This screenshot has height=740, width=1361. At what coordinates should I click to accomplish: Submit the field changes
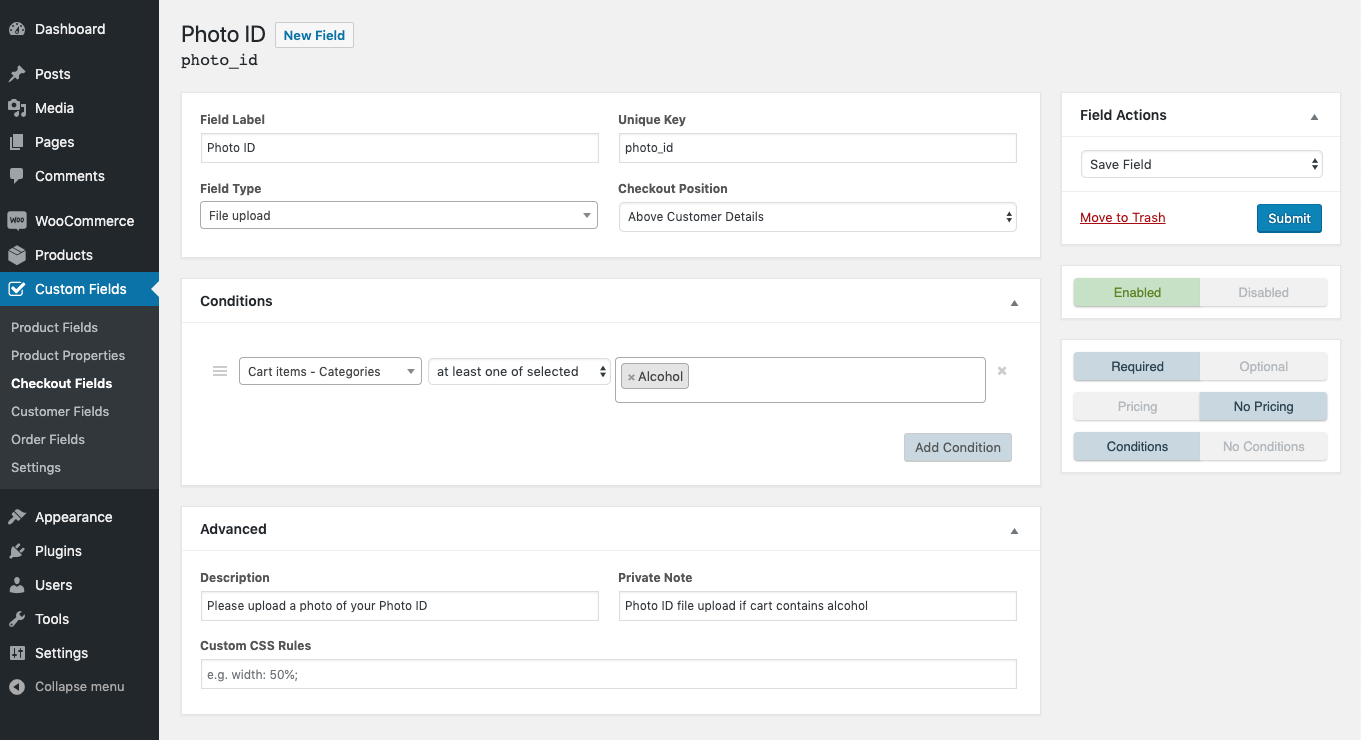[1289, 218]
